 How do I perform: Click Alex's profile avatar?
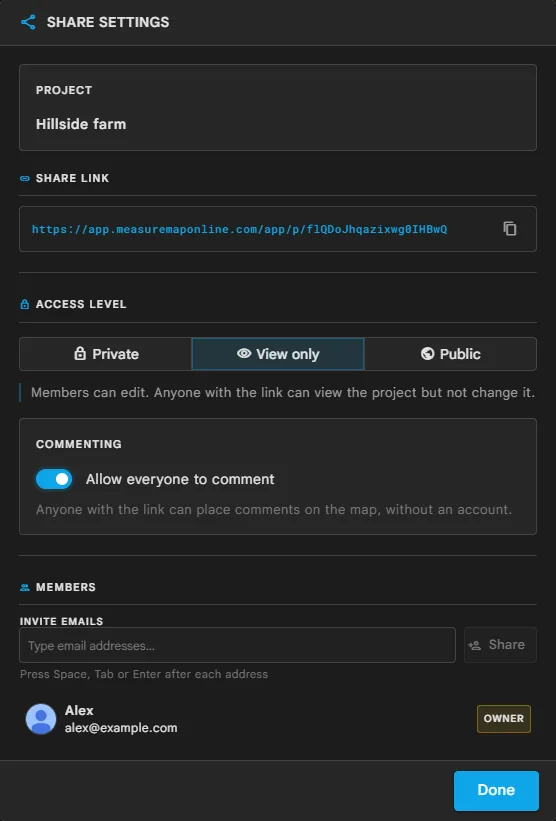pos(41,719)
